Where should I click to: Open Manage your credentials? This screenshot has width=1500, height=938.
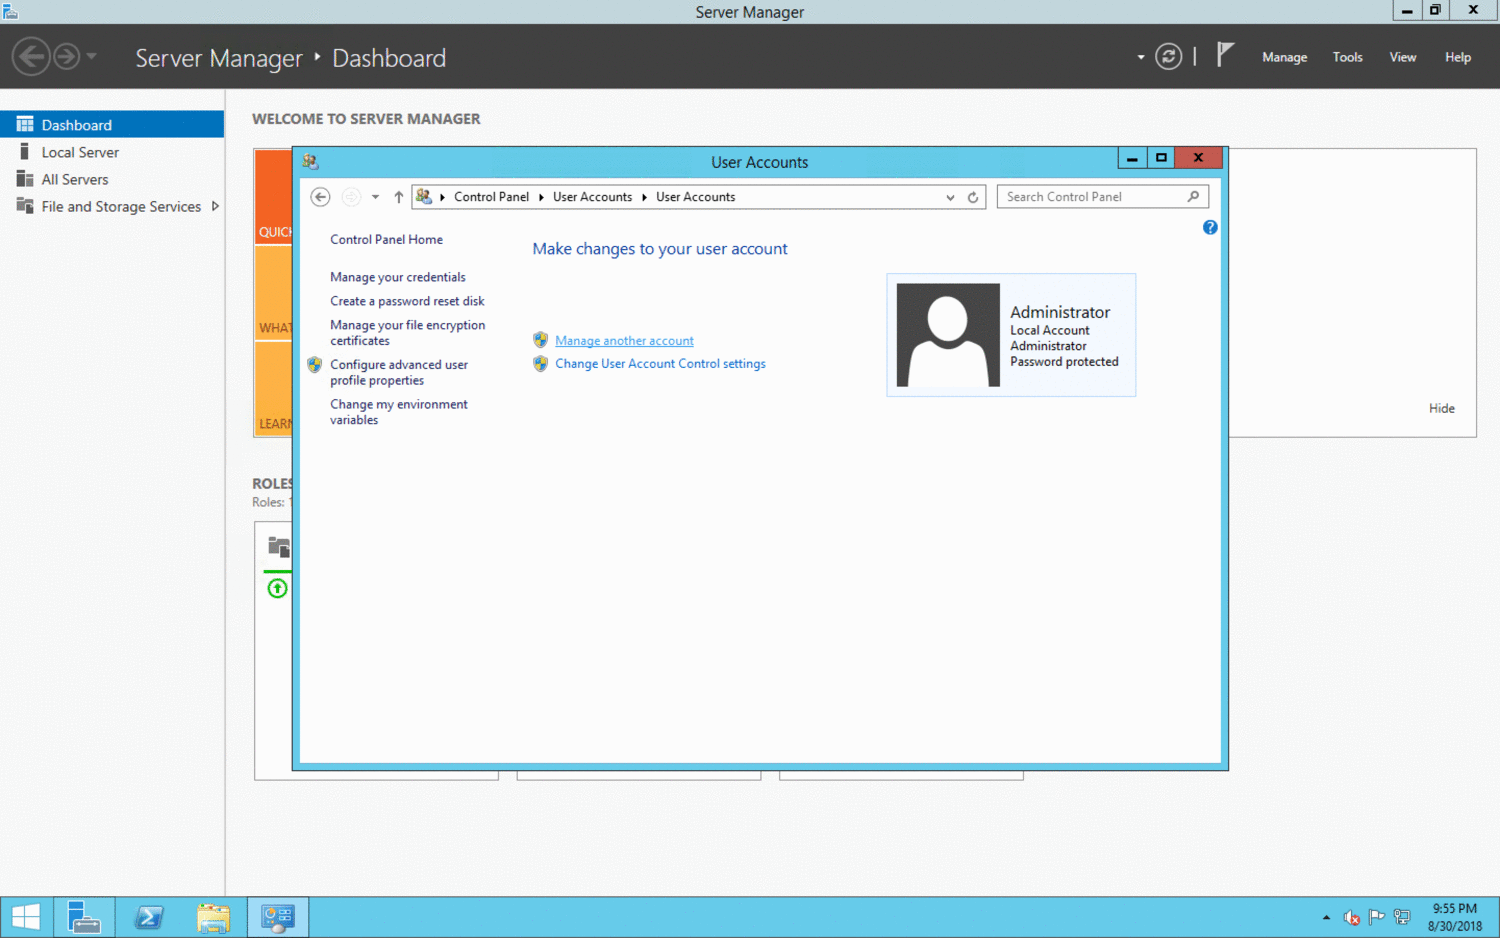coord(398,277)
